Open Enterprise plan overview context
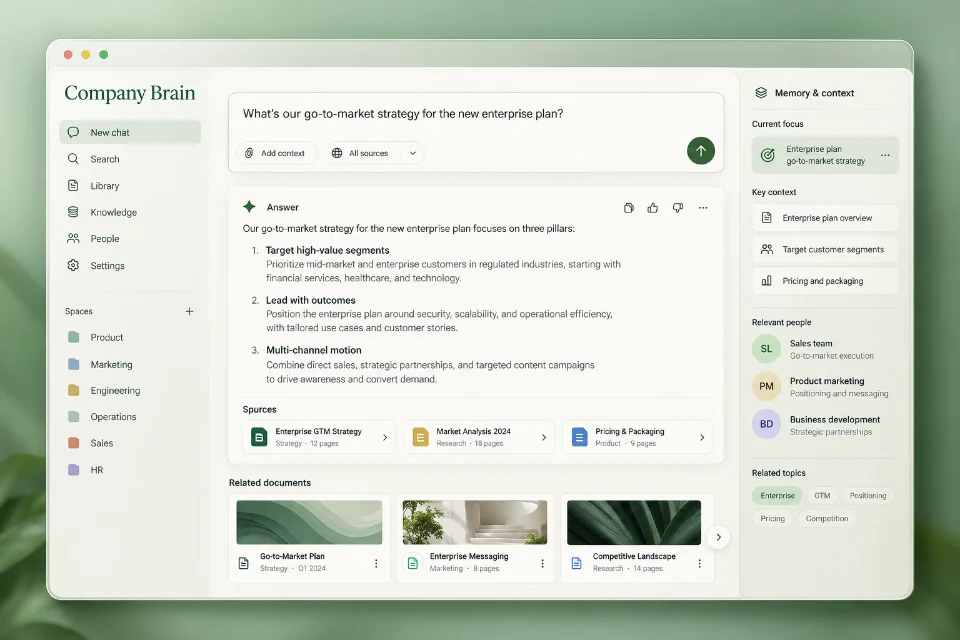The height and width of the screenshot is (640, 960). (x=825, y=218)
